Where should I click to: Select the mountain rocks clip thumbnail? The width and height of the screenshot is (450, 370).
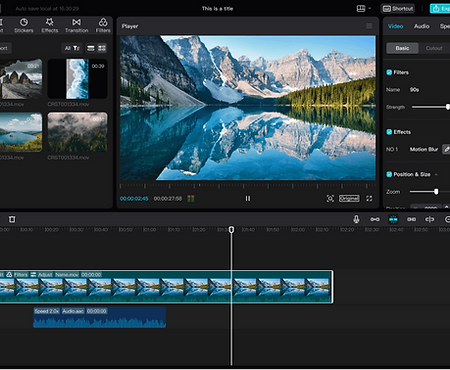21,79
